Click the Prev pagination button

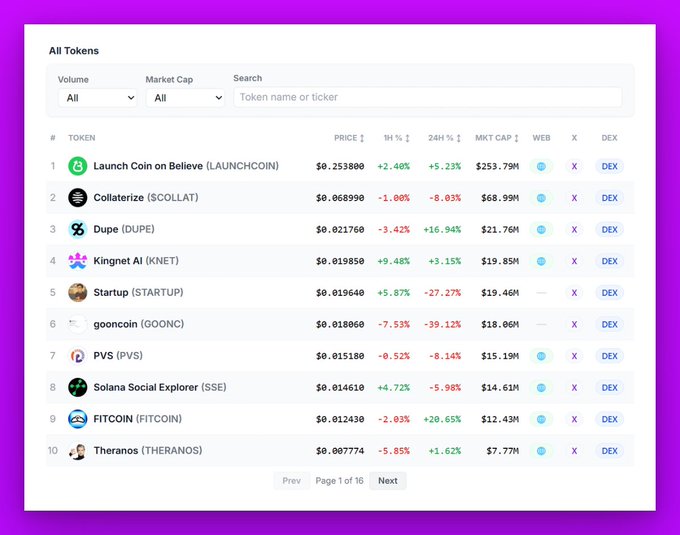[x=291, y=481]
